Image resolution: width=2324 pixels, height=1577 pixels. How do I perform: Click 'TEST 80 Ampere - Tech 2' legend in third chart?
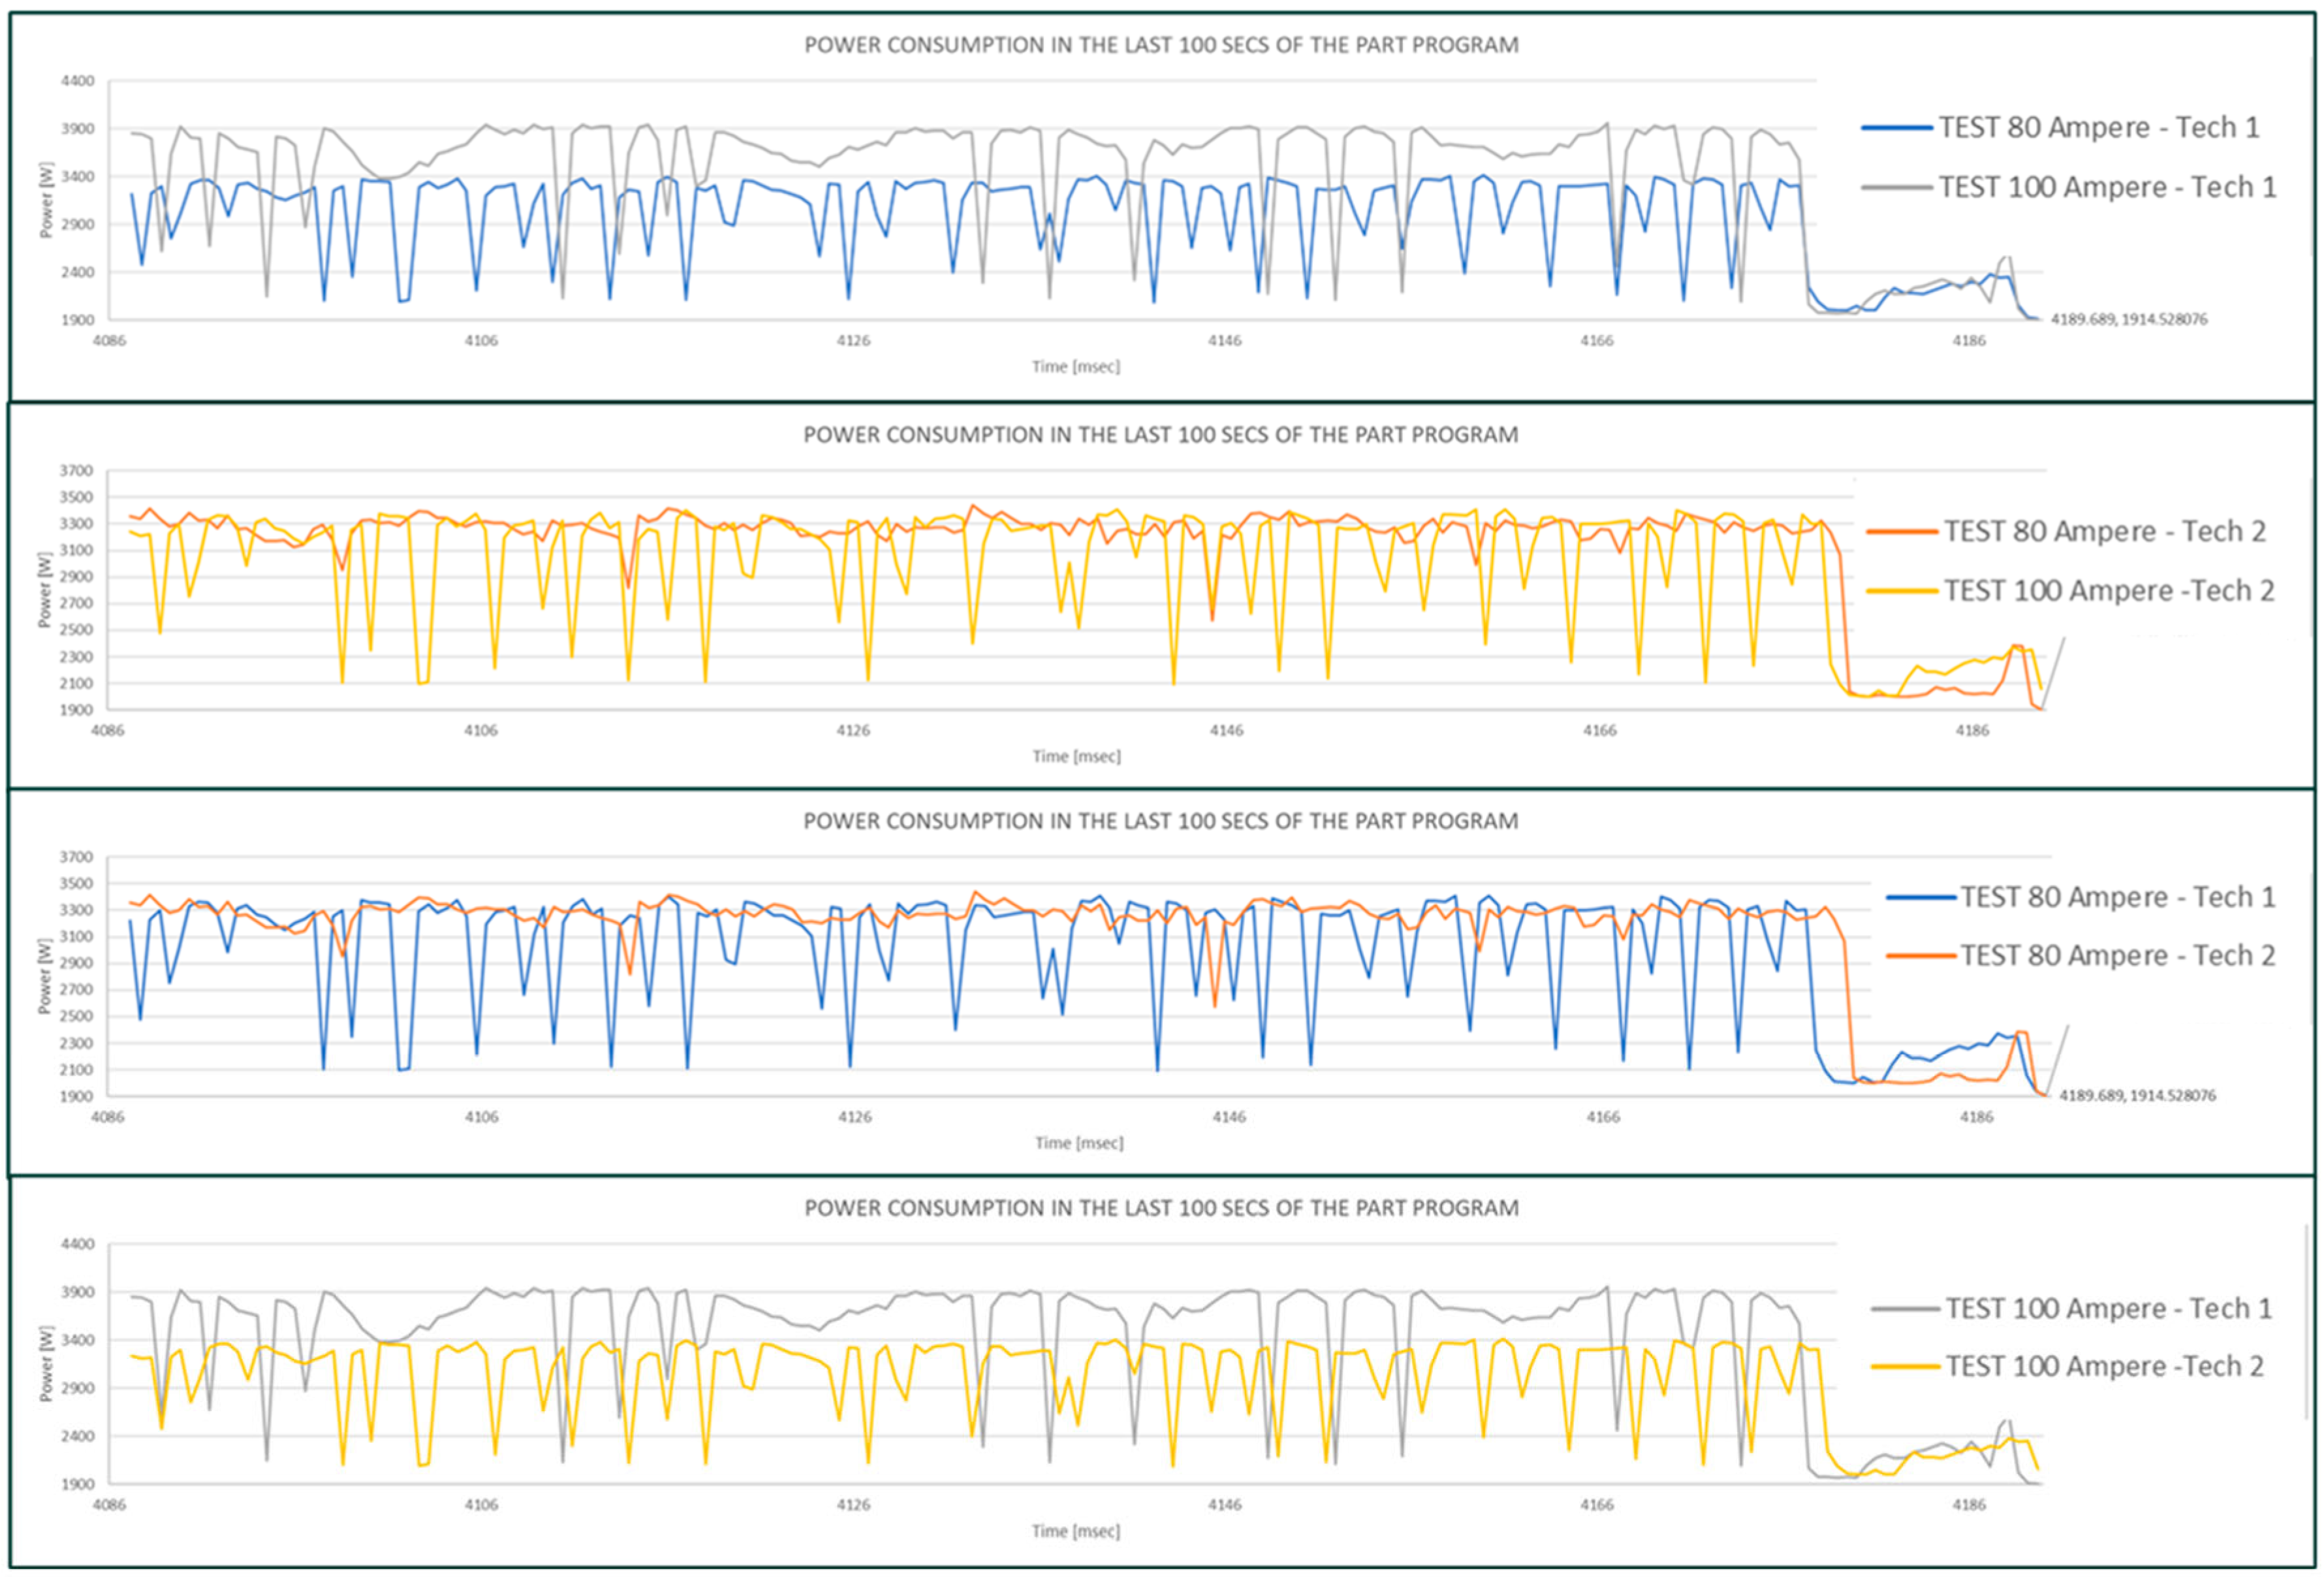pyautogui.click(x=2118, y=956)
